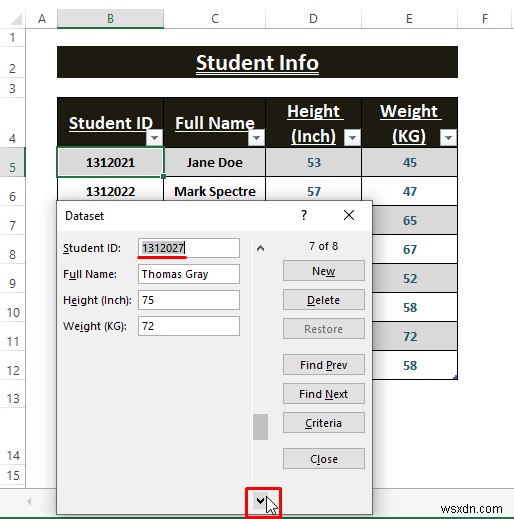Select the weight cell with 65
514x519 pixels.
pyautogui.click(x=415, y=220)
